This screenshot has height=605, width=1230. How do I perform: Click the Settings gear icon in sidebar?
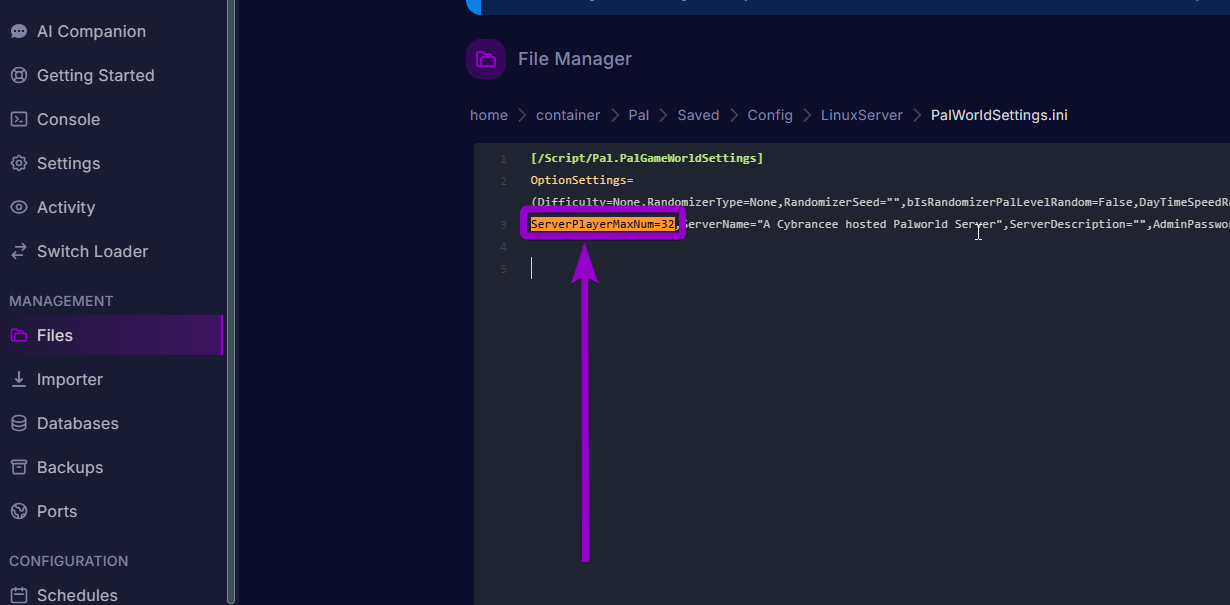point(18,164)
